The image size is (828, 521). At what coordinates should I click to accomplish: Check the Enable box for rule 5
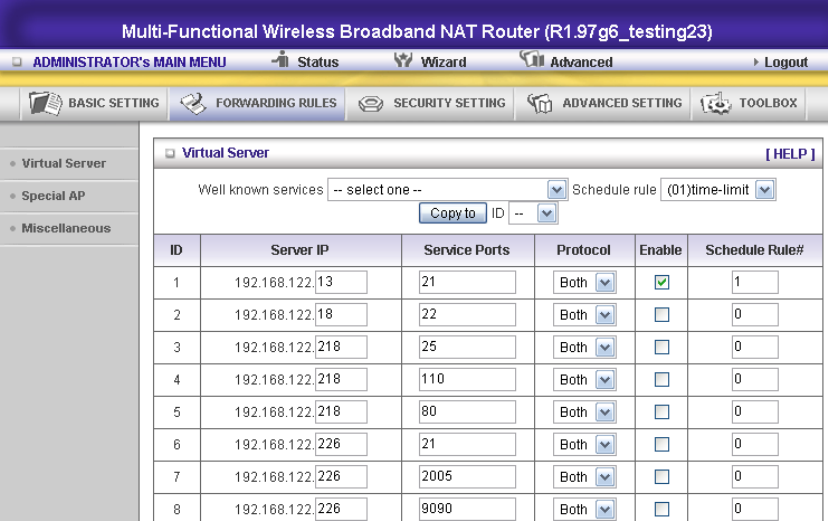[662, 412]
